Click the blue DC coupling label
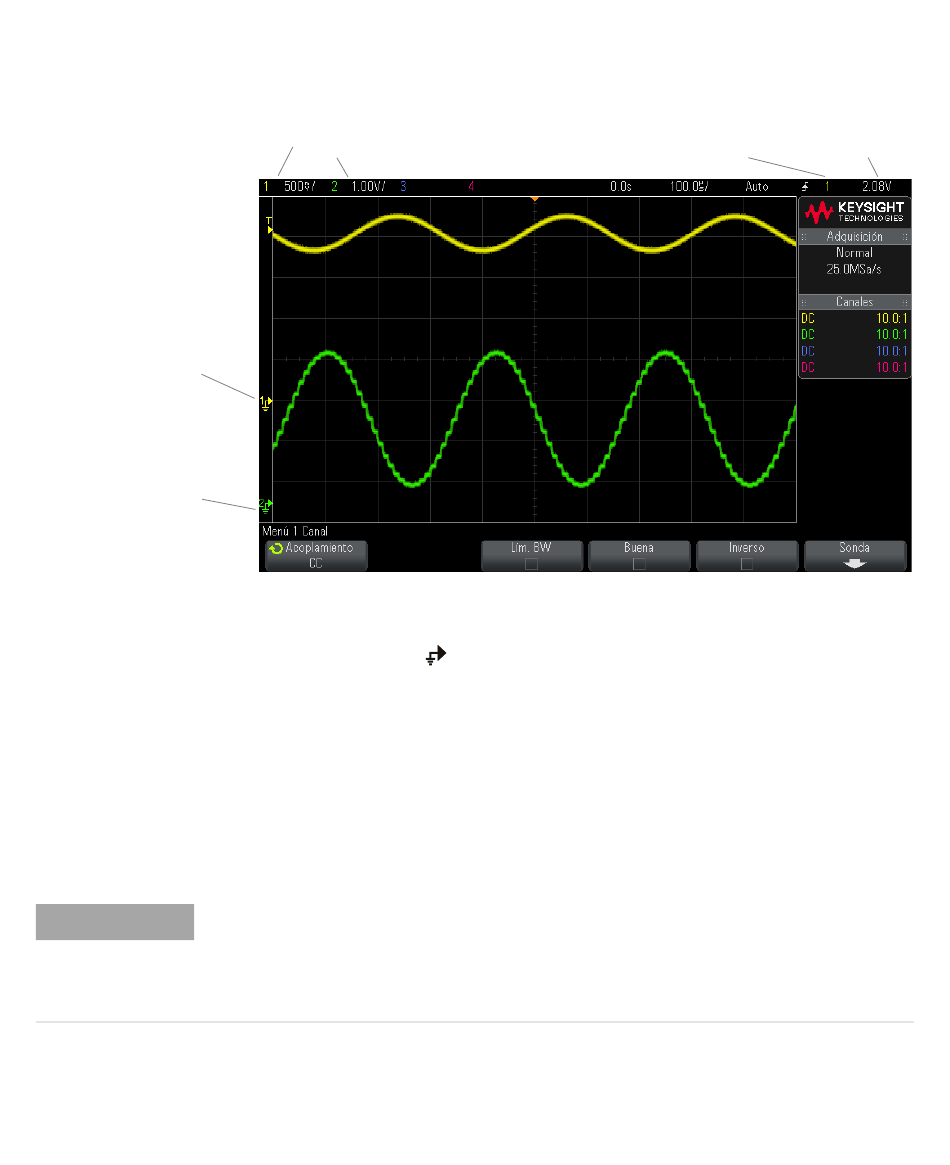 point(808,351)
